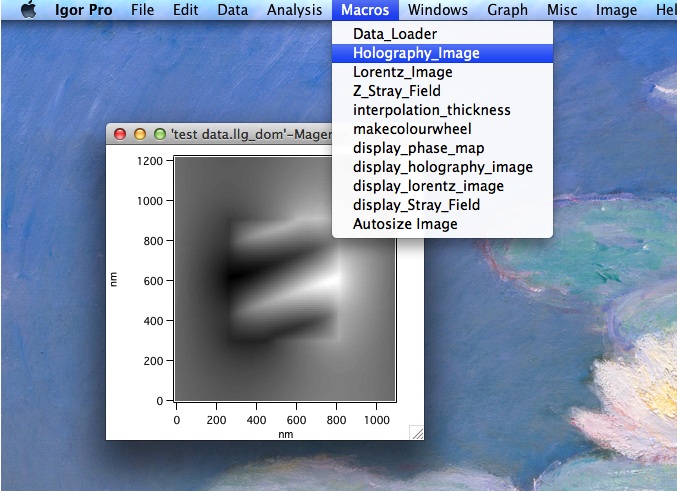Viewport: 677px width, 491px height.
Task: Click the magnetization image plot
Action: 285,280
